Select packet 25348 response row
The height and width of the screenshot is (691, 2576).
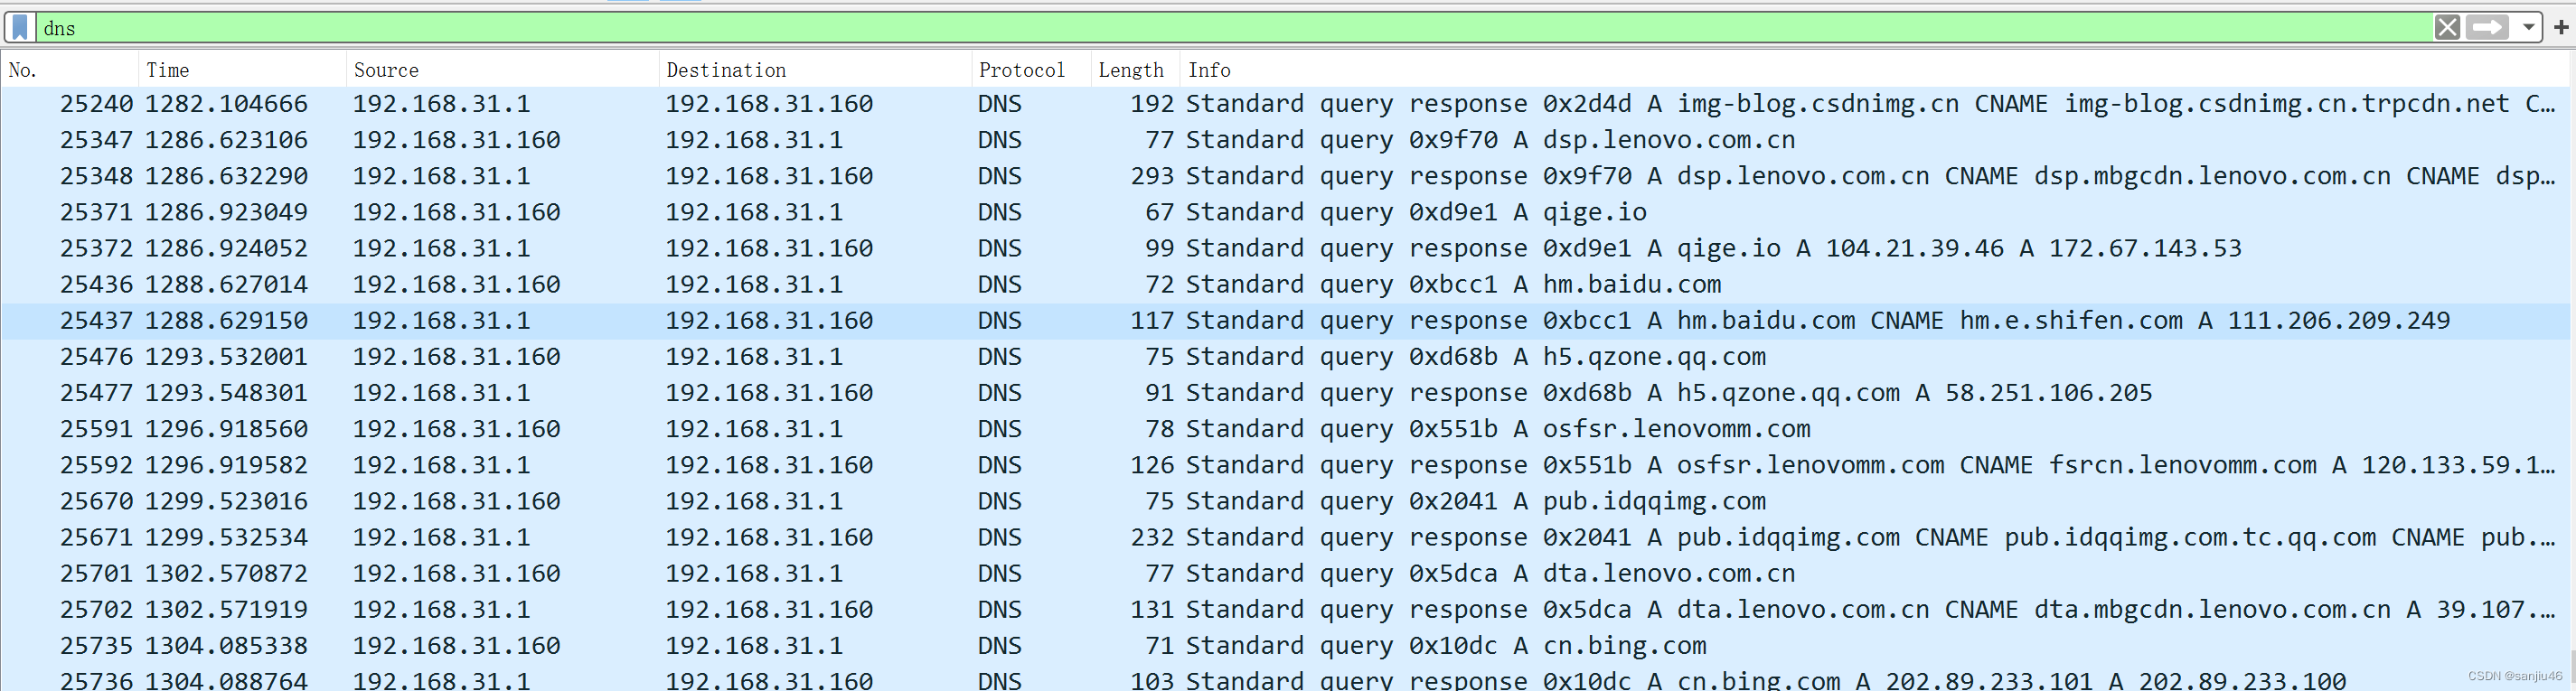point(1285,176)
